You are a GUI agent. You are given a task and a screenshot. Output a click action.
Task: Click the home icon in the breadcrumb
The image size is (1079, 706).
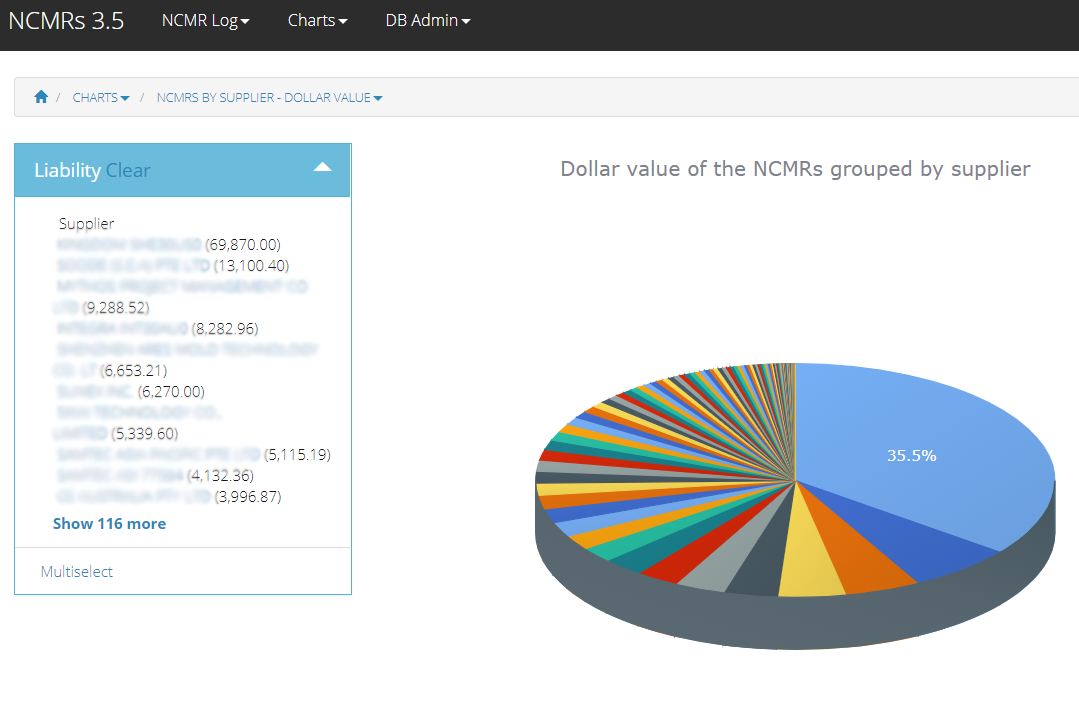pyautogui.click(x=40, y=96)
